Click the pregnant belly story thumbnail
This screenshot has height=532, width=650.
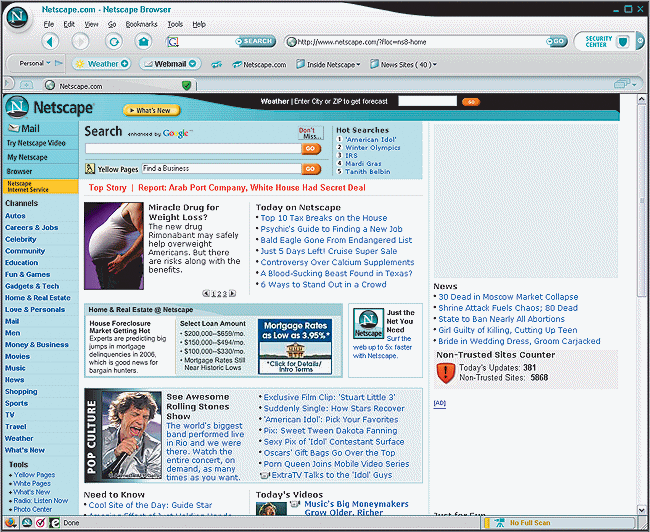click(x=114, y=246)
